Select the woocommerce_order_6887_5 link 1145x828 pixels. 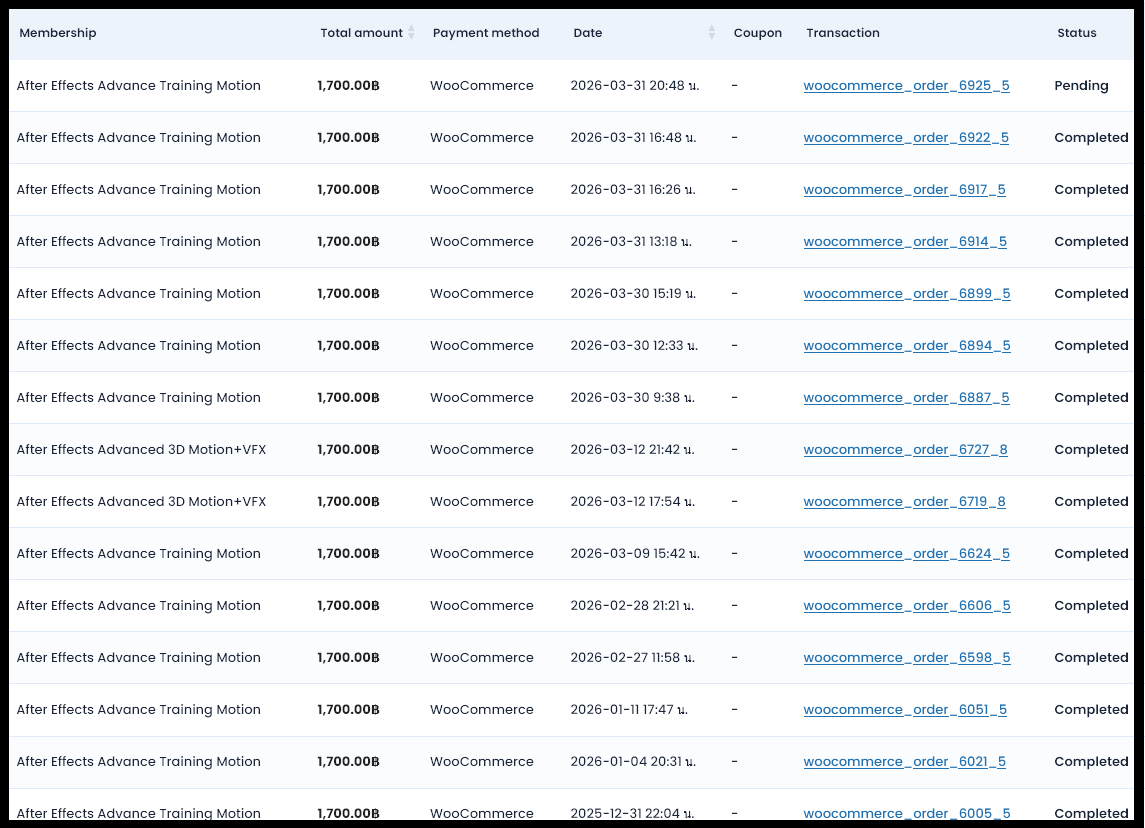pos(906,398)
